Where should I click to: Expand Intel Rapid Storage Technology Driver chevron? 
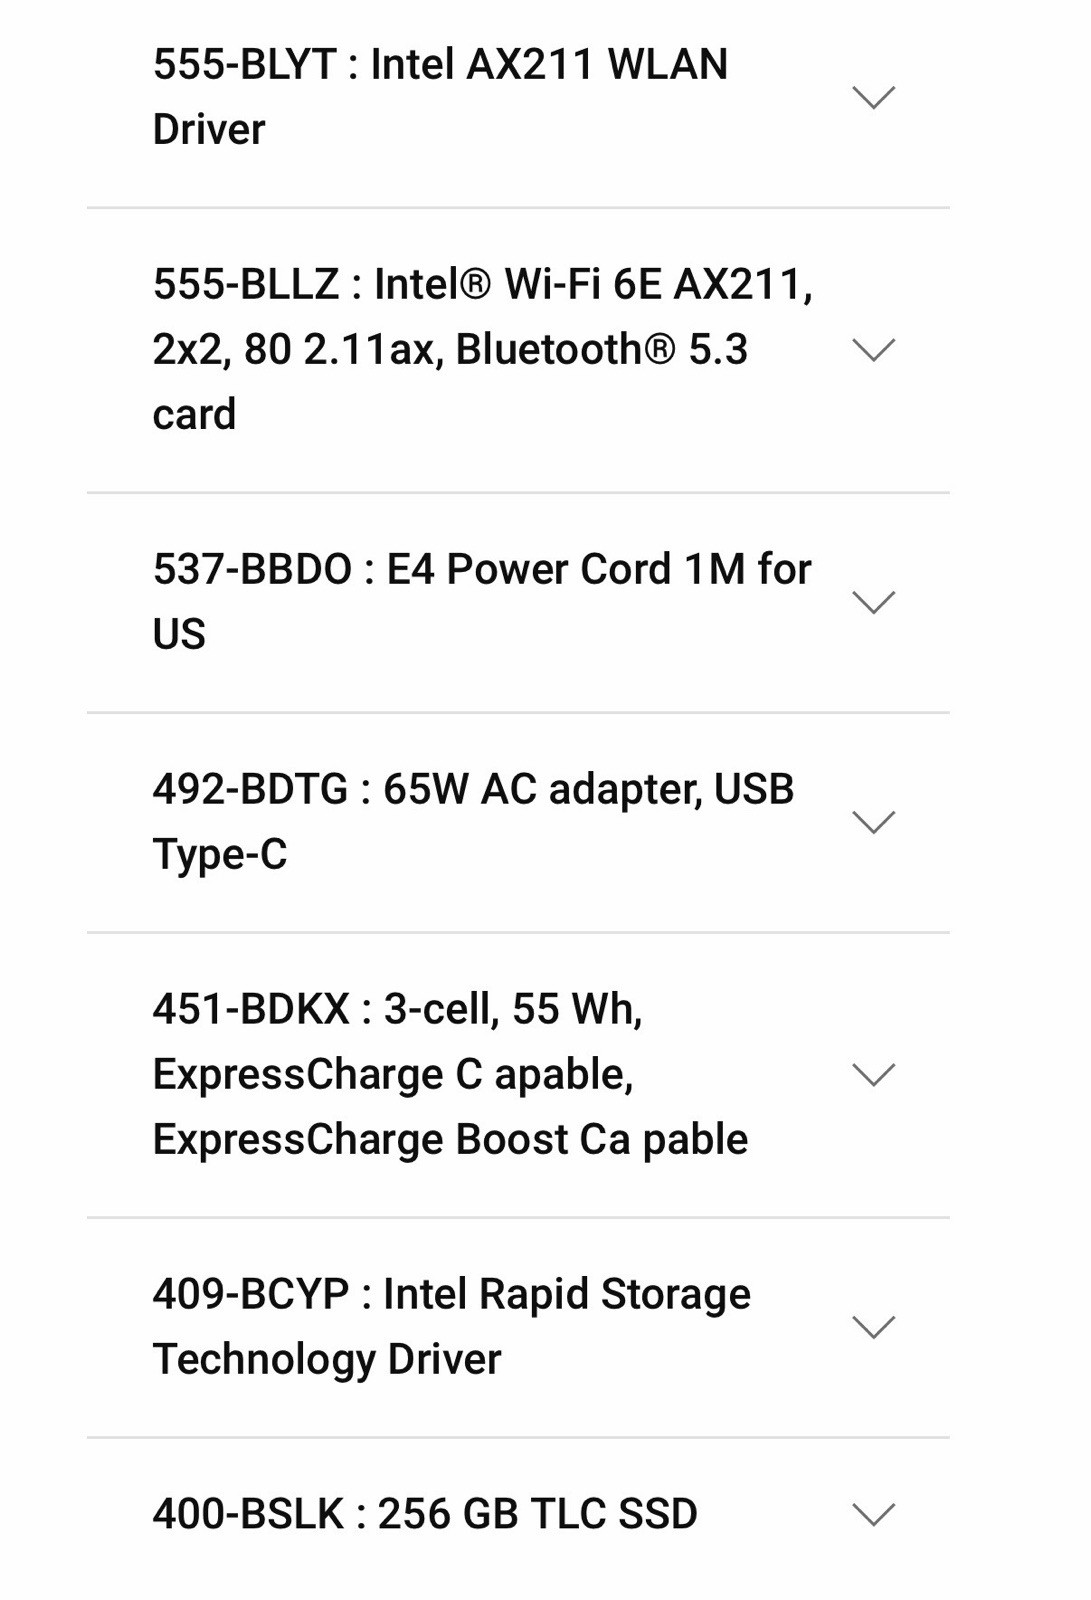click(x=873, y=1327)
